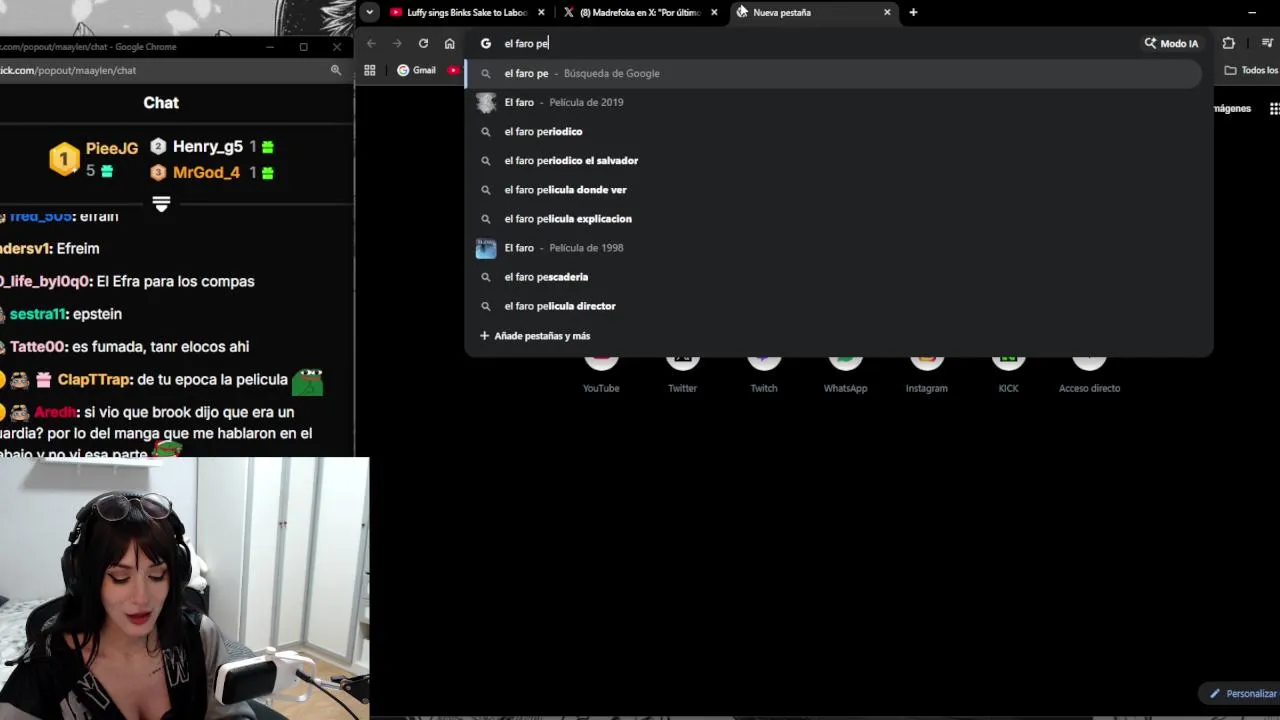Image resolution: width=1280 pixels, height=720 pixels.
Task: Click the Google G icon in address bar
Action: click(x=486, y=43)
